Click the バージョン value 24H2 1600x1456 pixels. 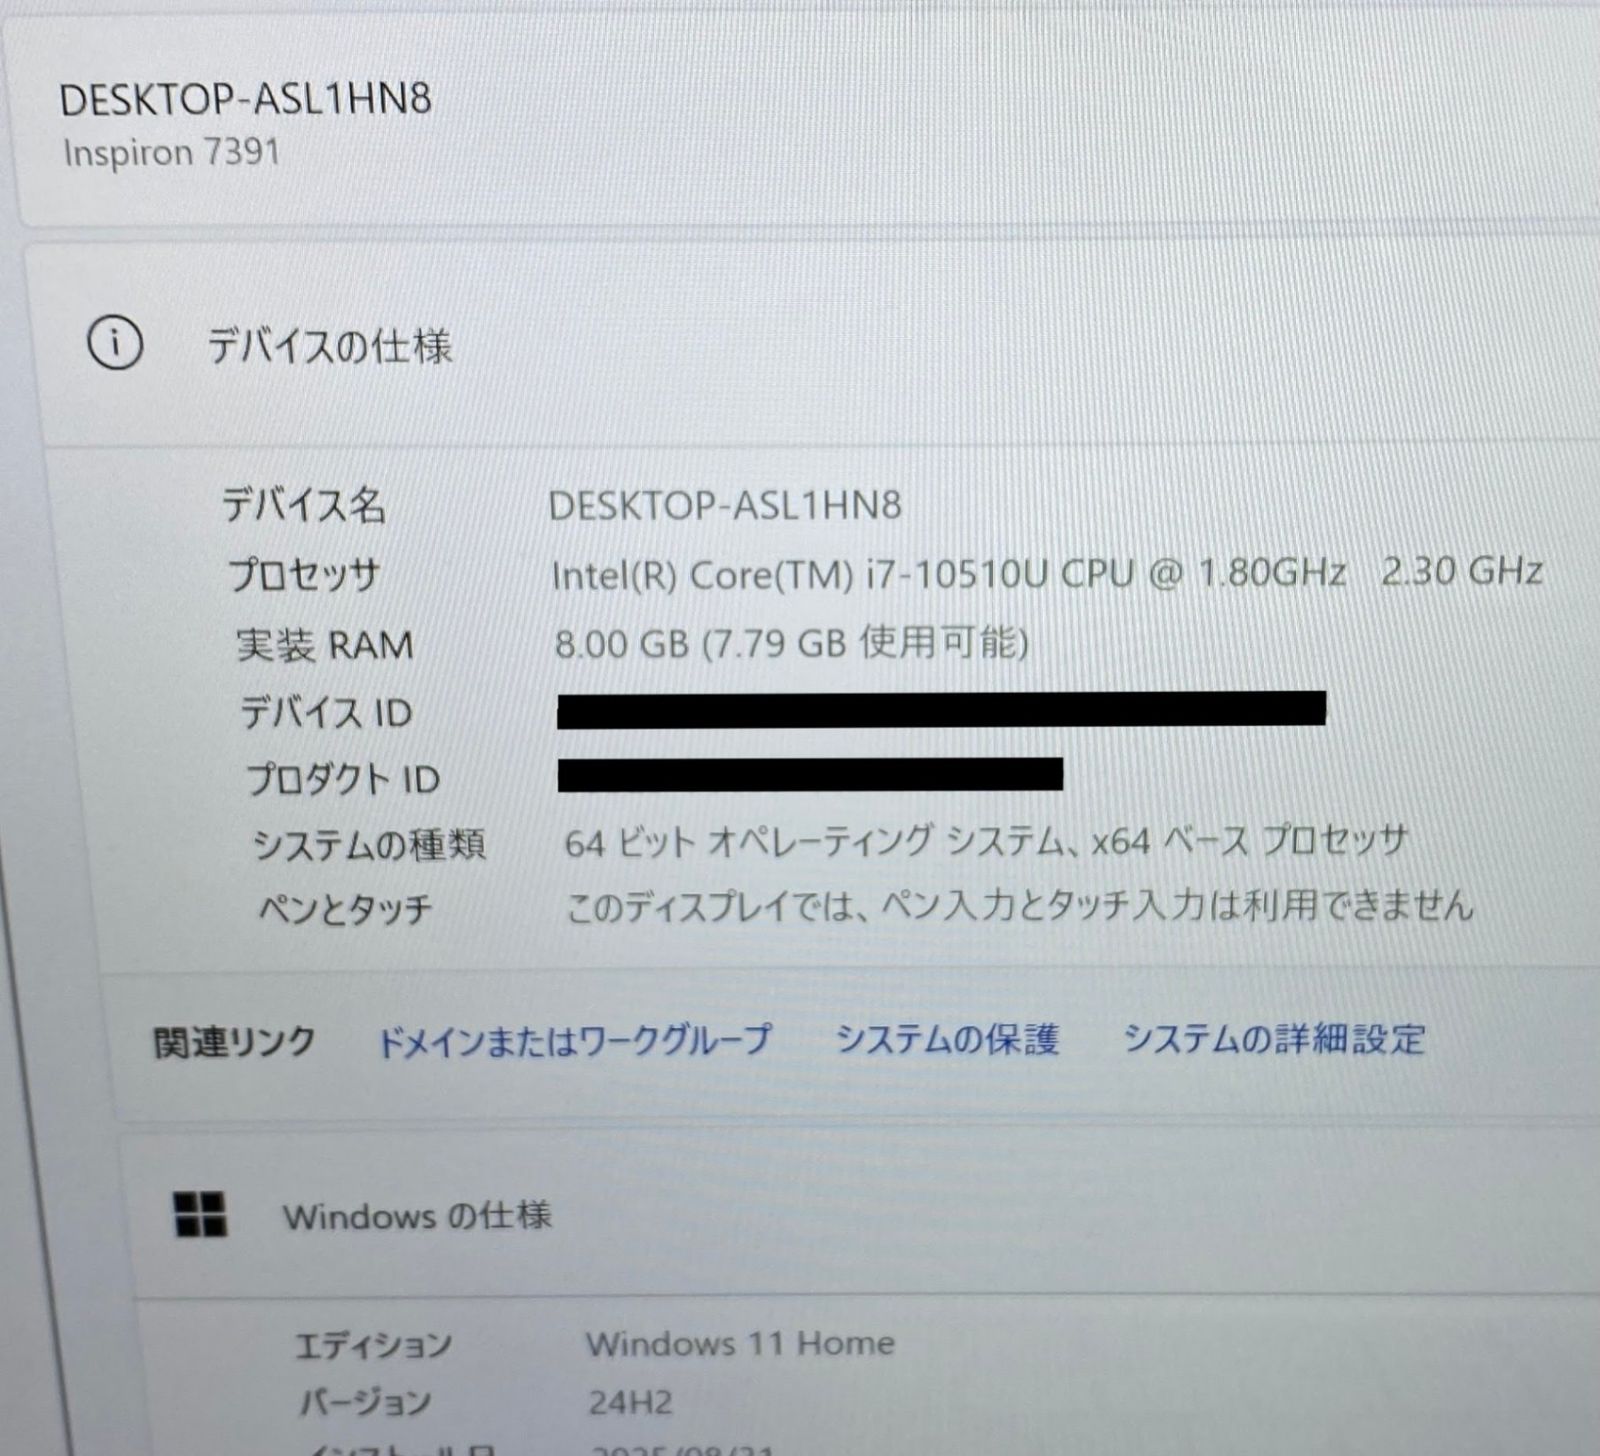[630, 1402]
